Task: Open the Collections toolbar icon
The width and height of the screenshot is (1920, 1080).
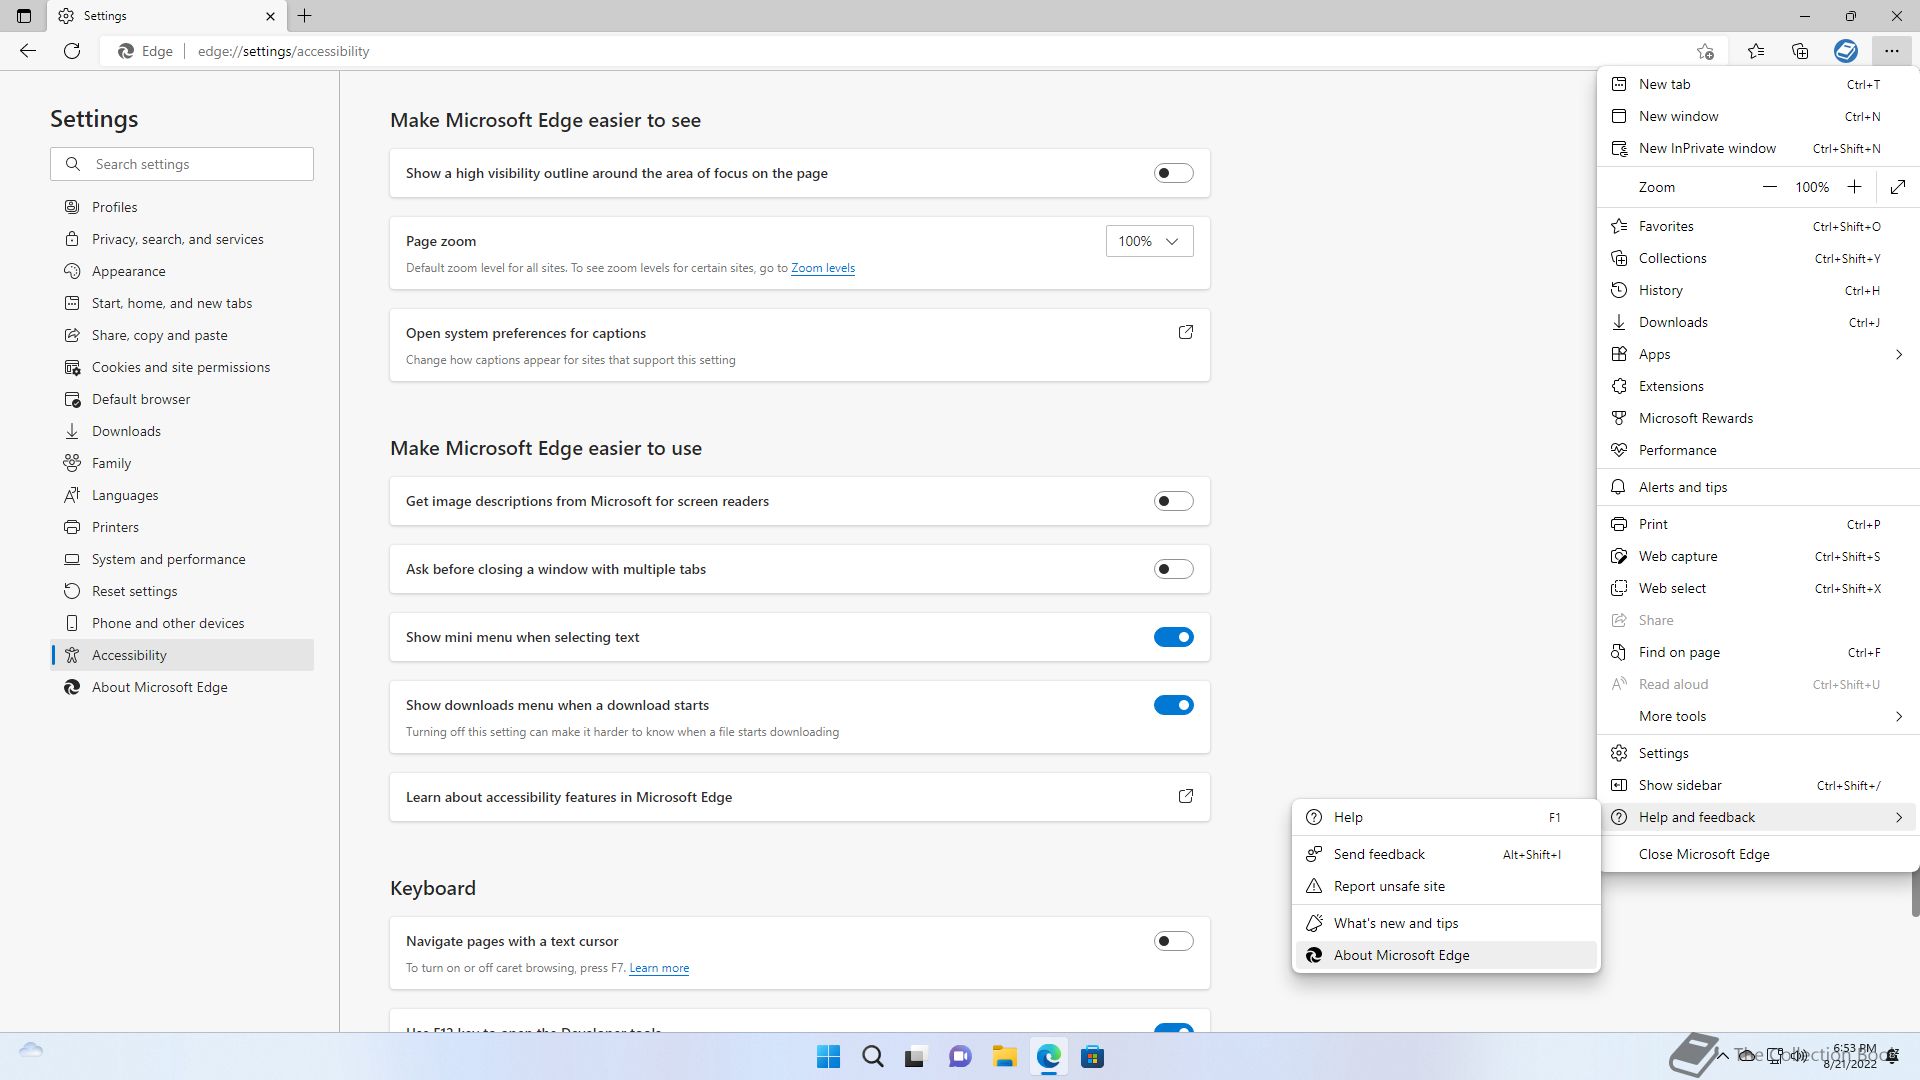Action: coord(1800,51)
